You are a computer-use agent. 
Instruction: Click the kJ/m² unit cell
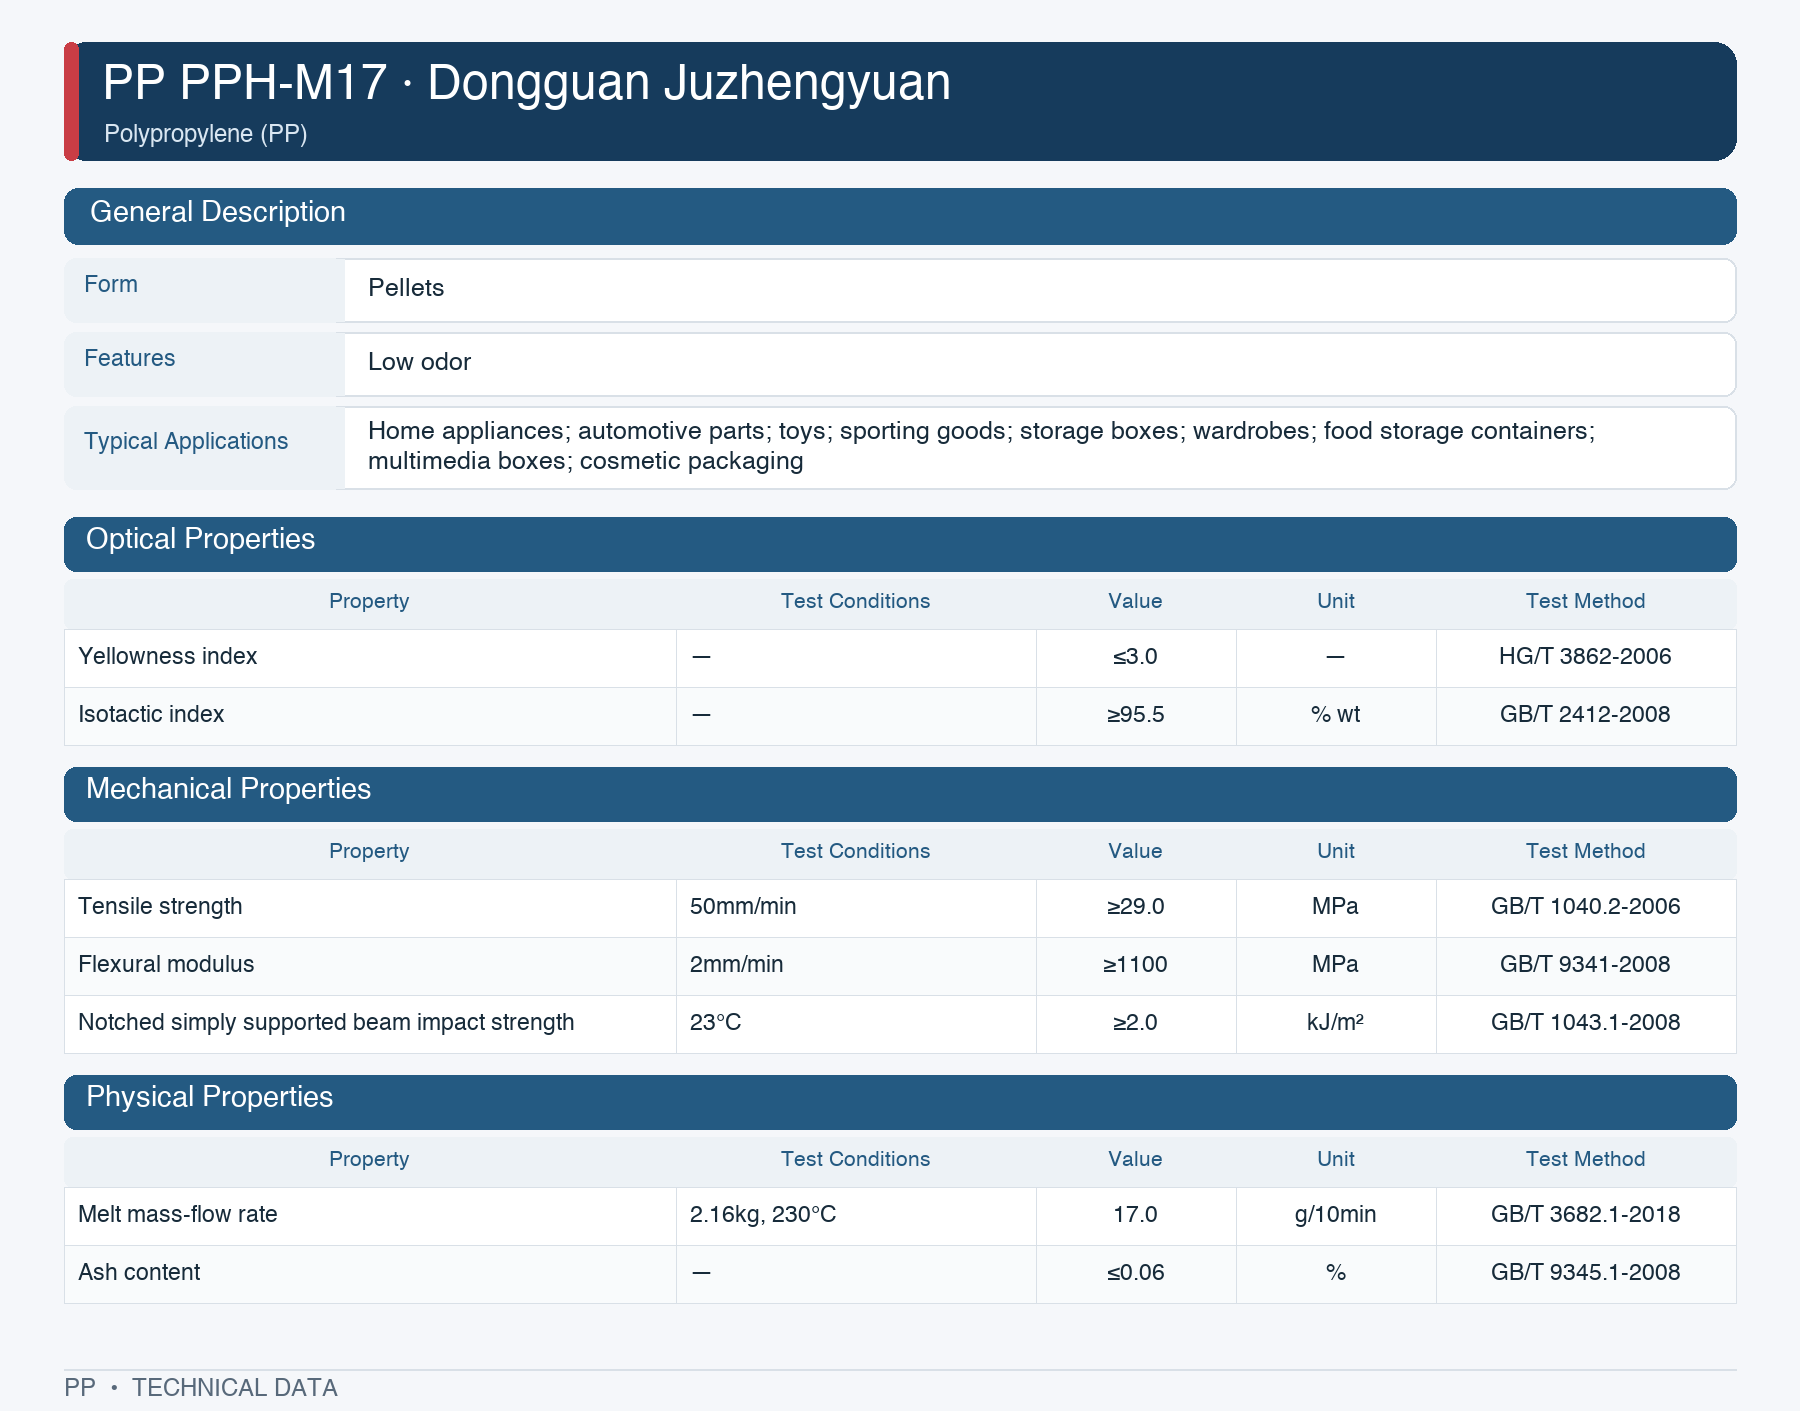click(x=1335, y=1022)
